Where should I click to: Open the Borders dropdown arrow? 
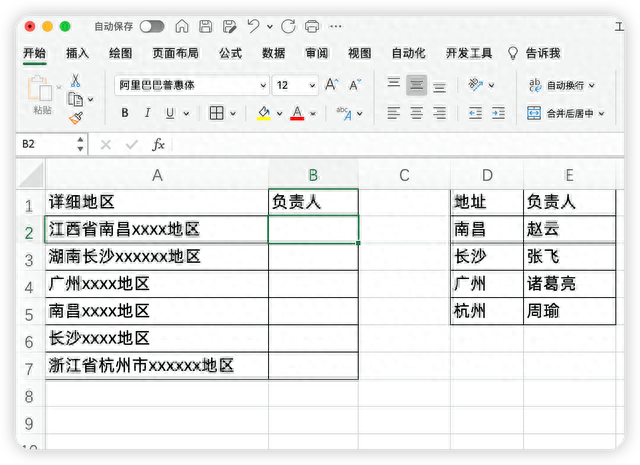click(x=233, y=113)
